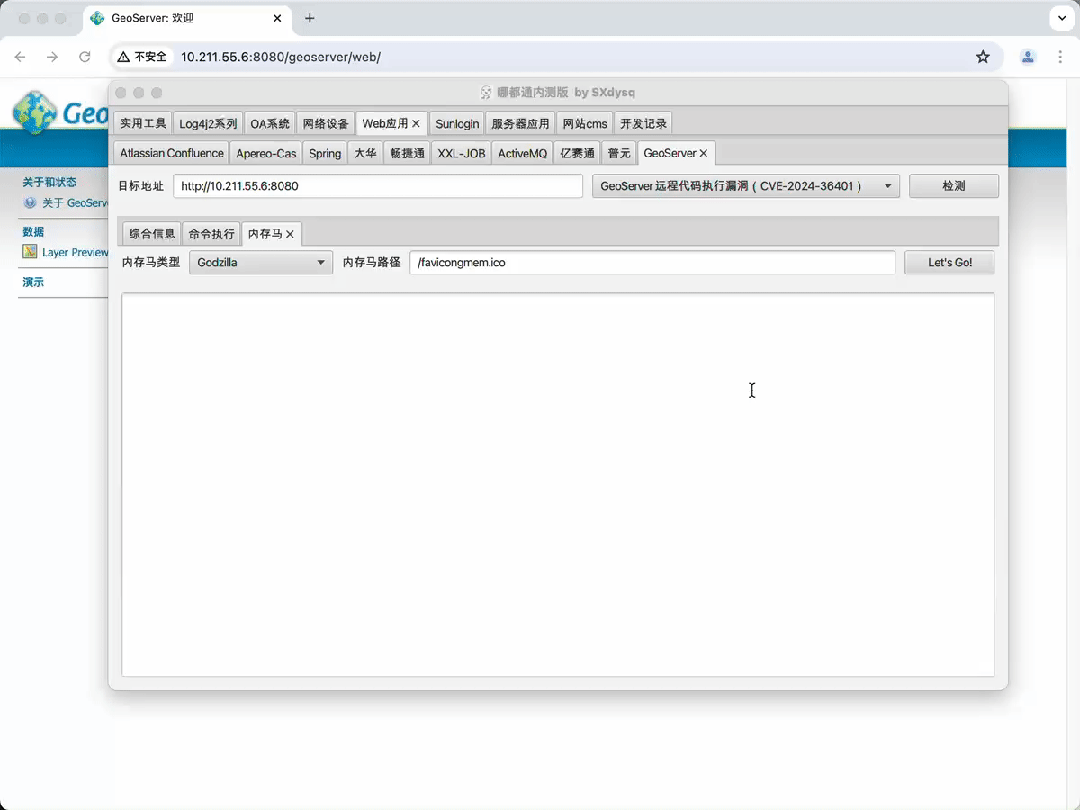The image size is (1080, 810).
Task: Reload the GeoServer page
Action: coord(85,57)
